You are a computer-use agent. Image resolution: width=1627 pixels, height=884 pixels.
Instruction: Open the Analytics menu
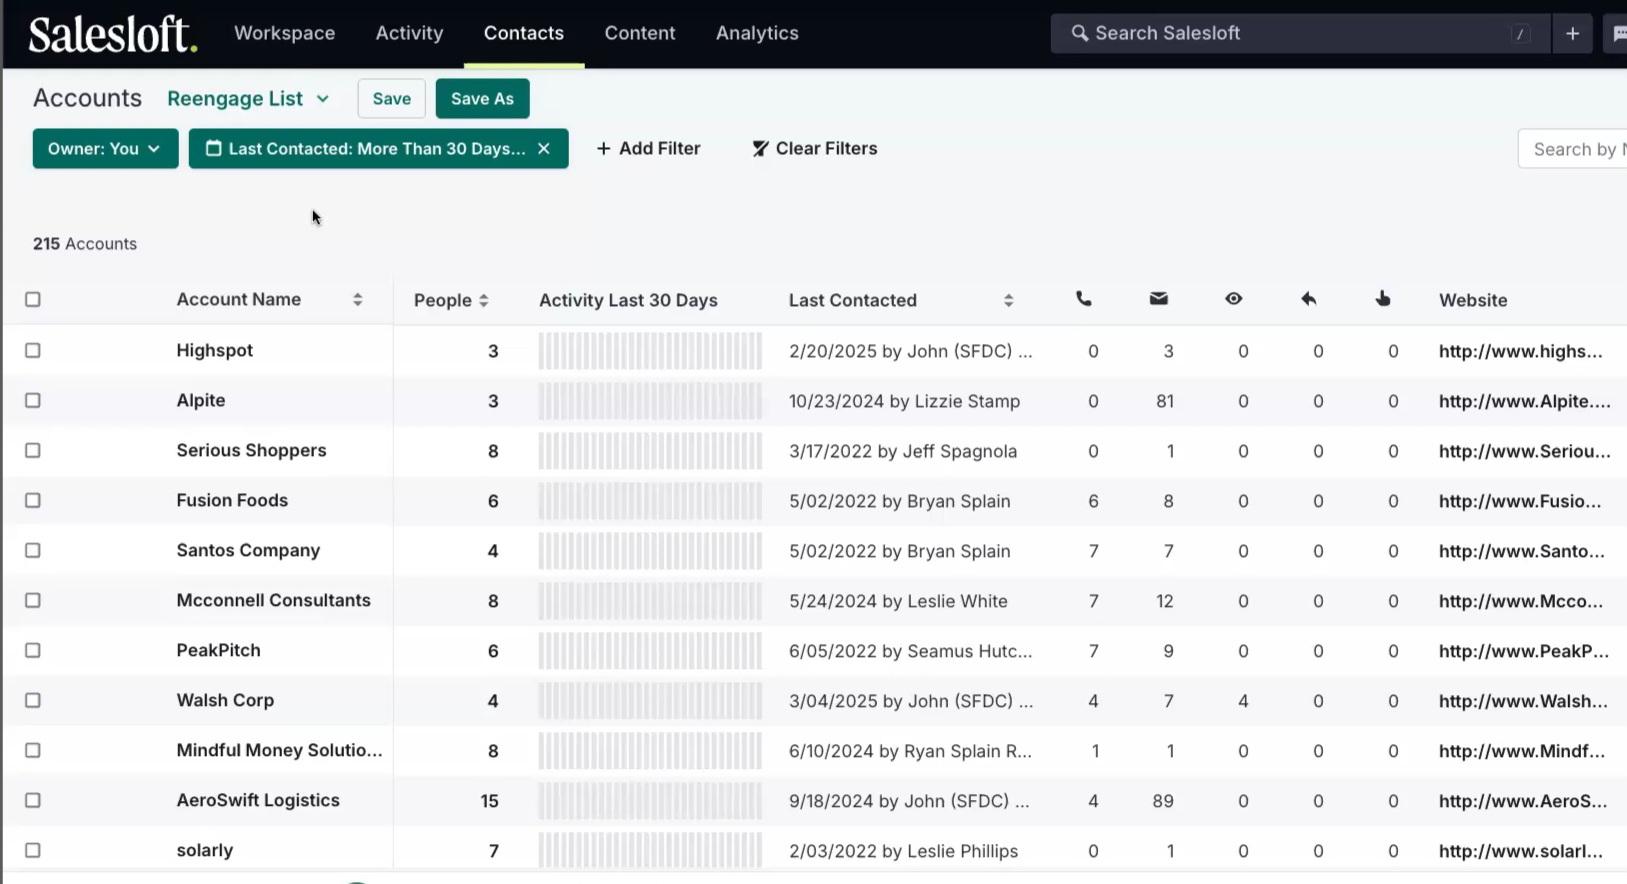tap(757, 33)
